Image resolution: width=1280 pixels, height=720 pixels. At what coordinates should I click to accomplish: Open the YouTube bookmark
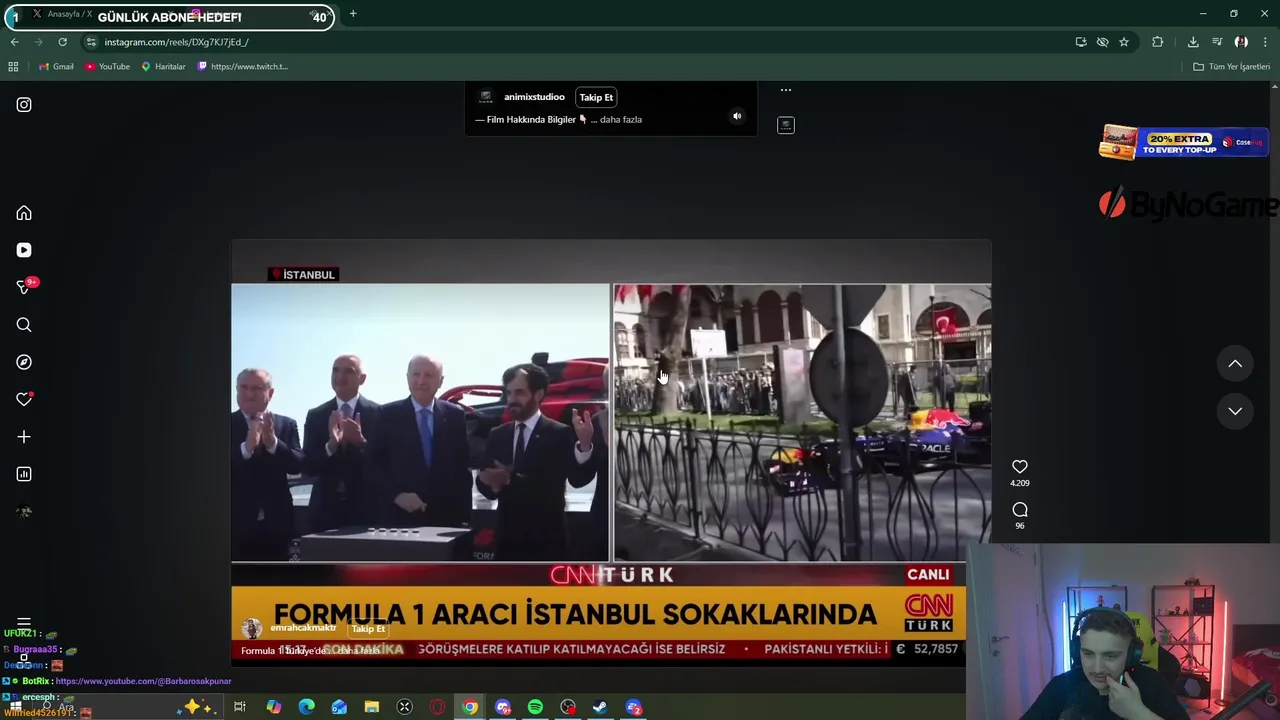107,67
